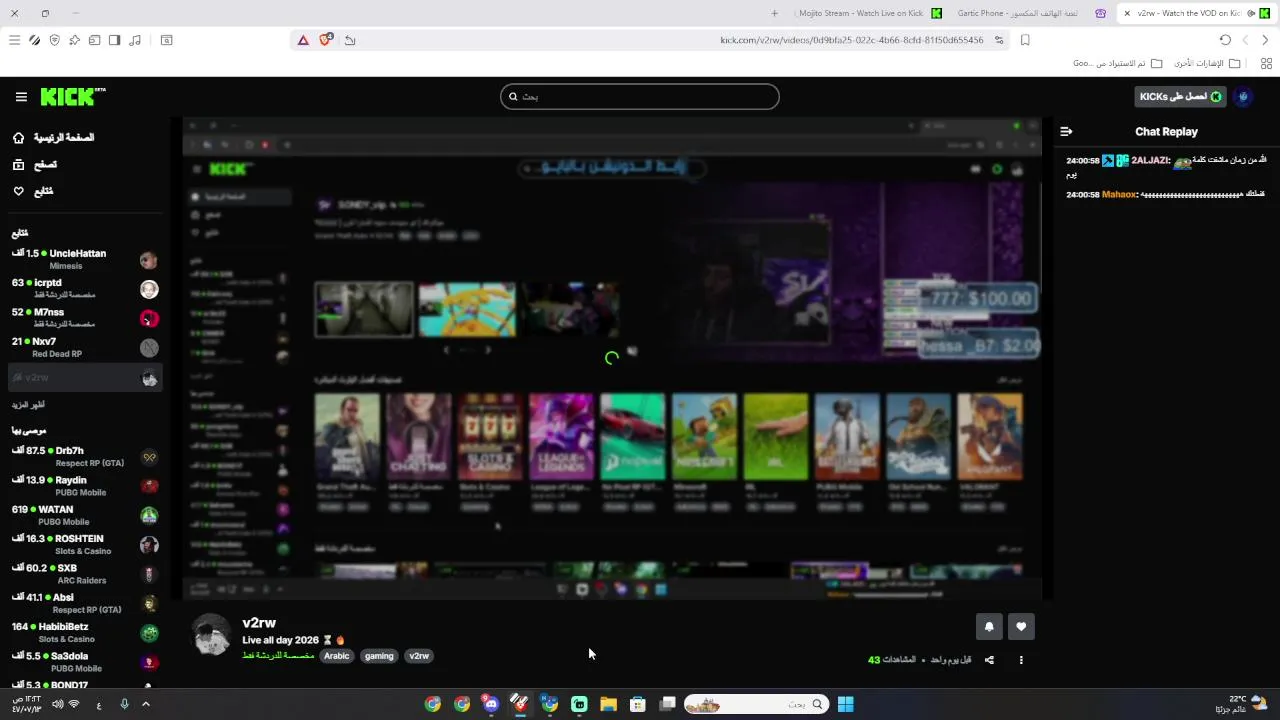
Task: Open the imported bookmarks folder
Action: click(x=1118, y=63)
